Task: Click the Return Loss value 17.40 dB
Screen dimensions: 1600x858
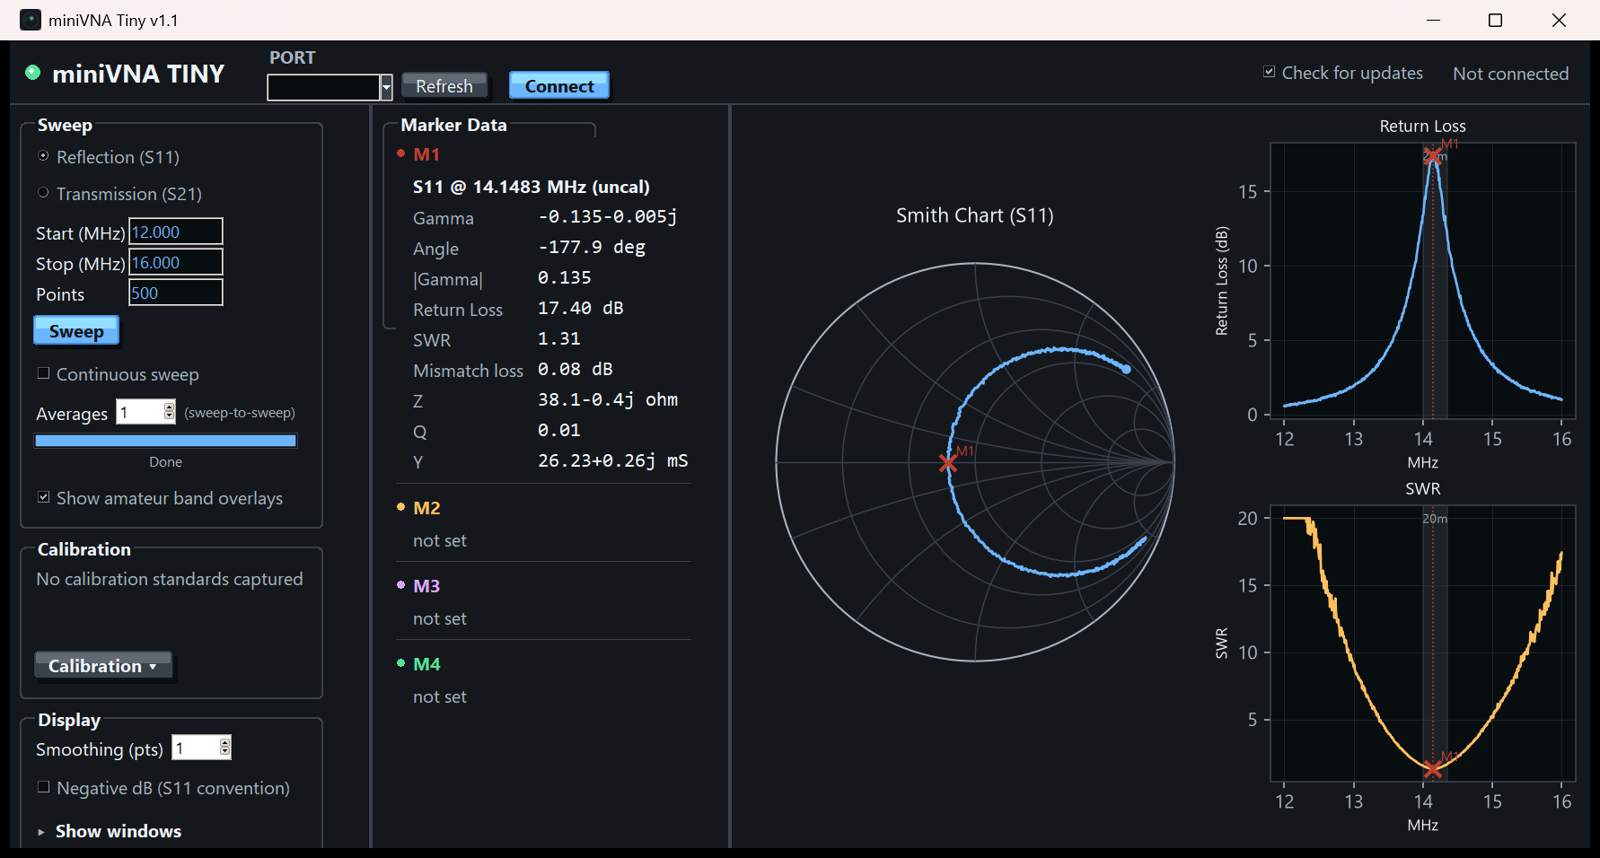Action: tap(581, 308)
